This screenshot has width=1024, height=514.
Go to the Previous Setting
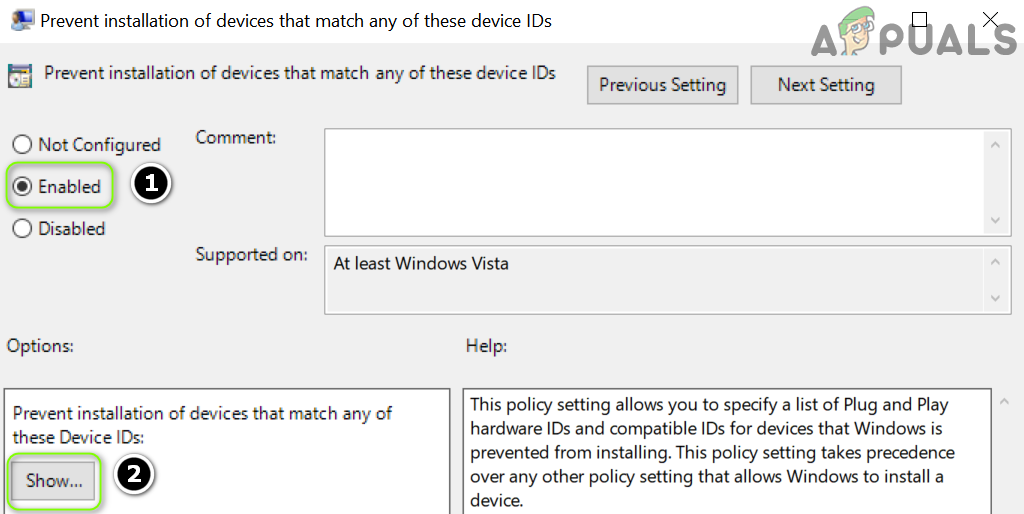point(662,85)
